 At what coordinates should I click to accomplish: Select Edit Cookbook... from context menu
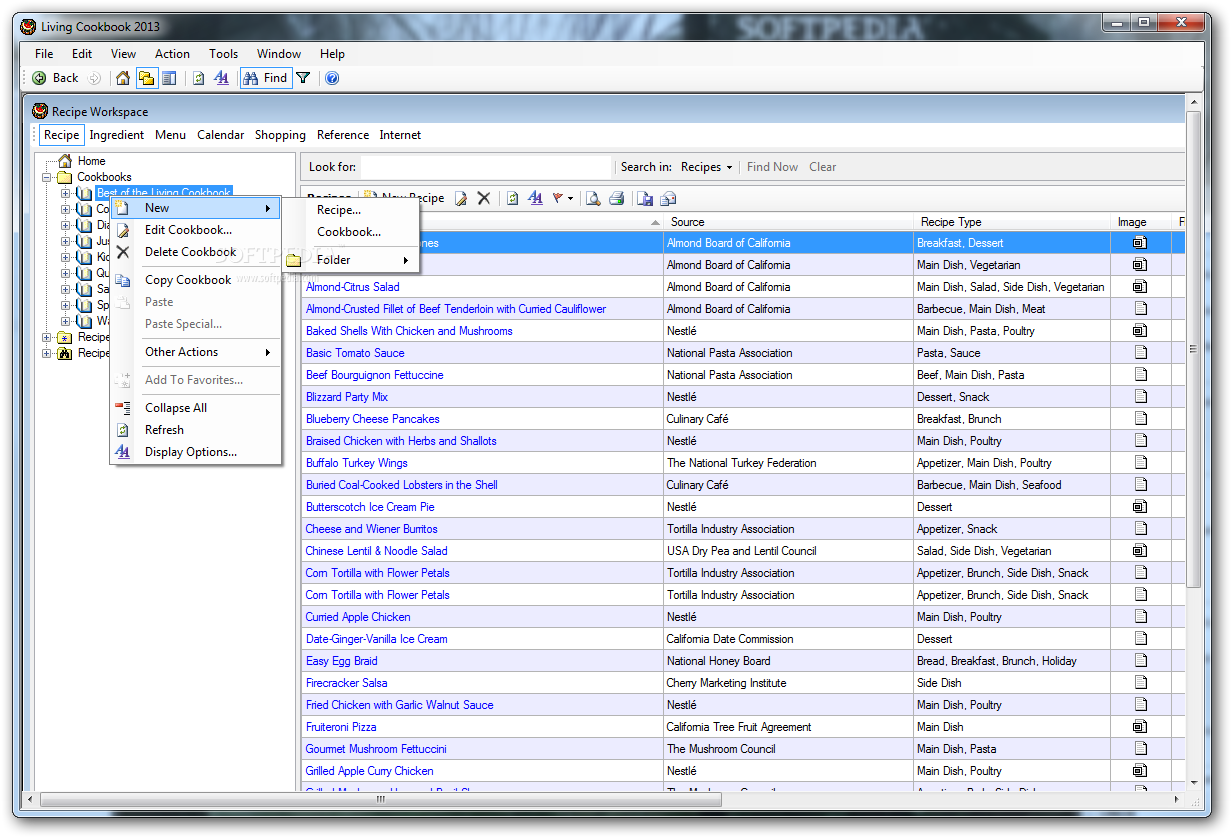(x=195, y=230)
